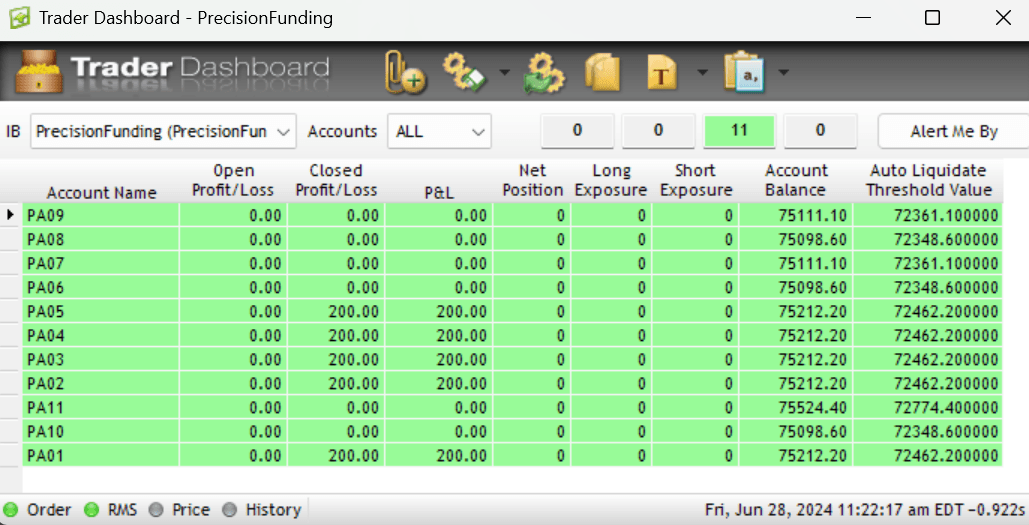
Task: Click the Alert Me By button
Action: tap(954, 131)
